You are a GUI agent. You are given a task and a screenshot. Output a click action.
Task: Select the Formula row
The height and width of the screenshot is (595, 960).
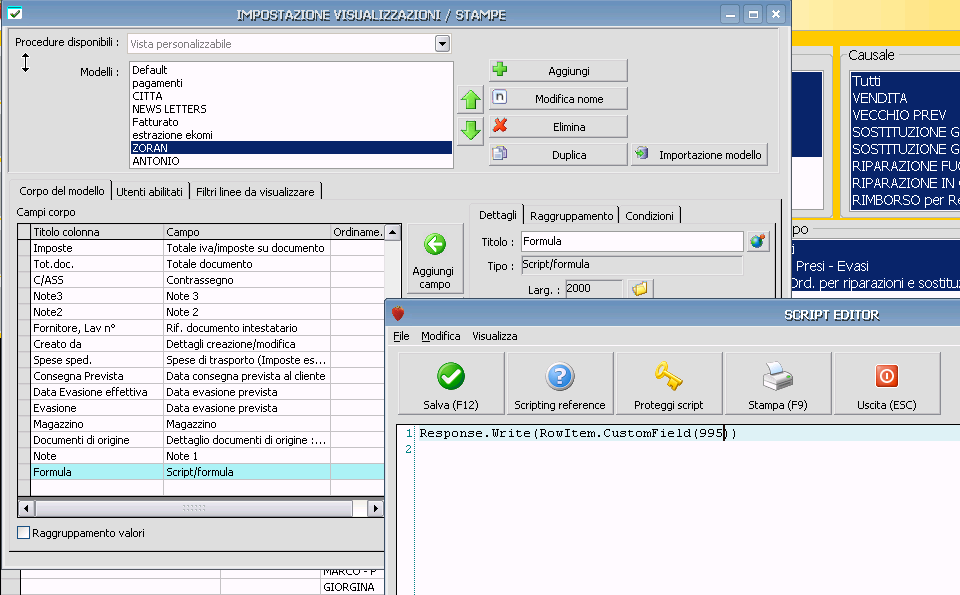point(208,472)
